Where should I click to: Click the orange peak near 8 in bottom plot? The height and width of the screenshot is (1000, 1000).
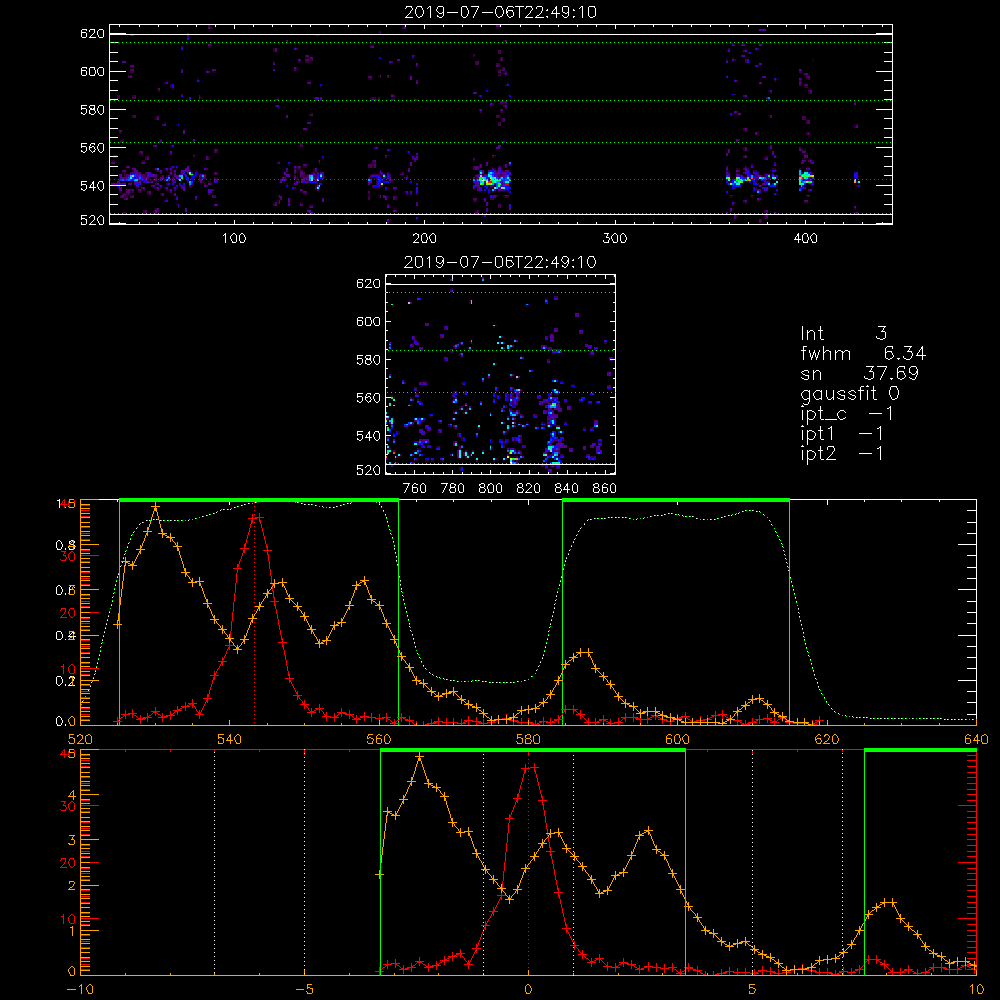pos(887,902)
